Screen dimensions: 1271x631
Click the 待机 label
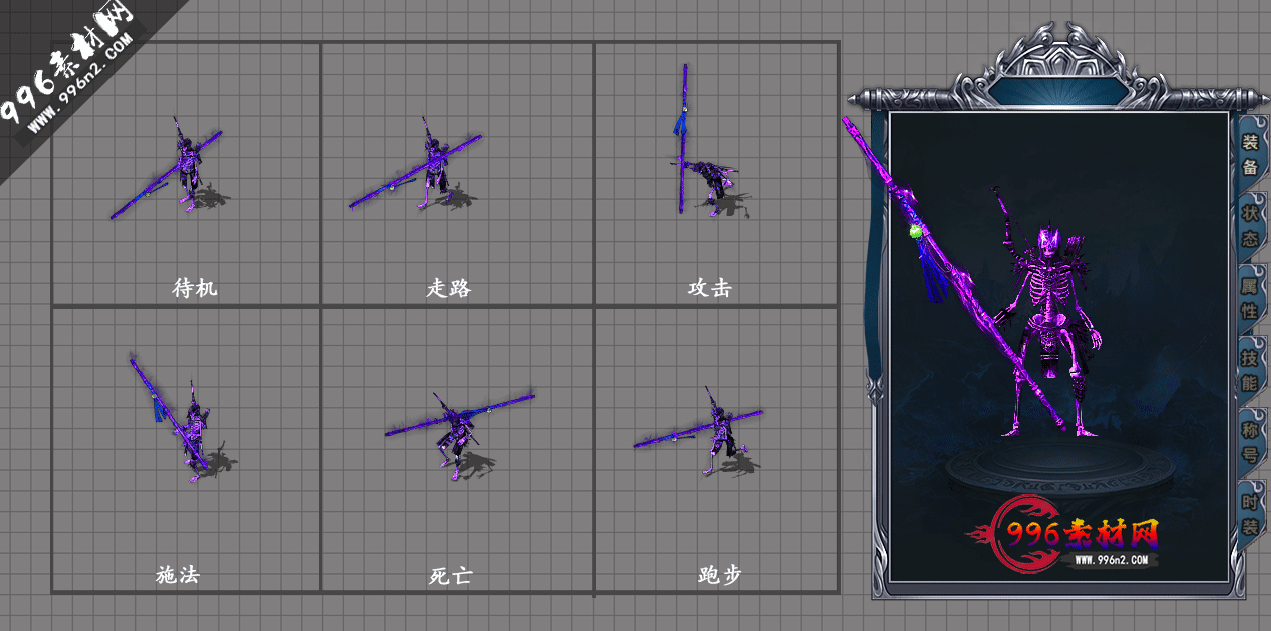(x=194, y=289)
